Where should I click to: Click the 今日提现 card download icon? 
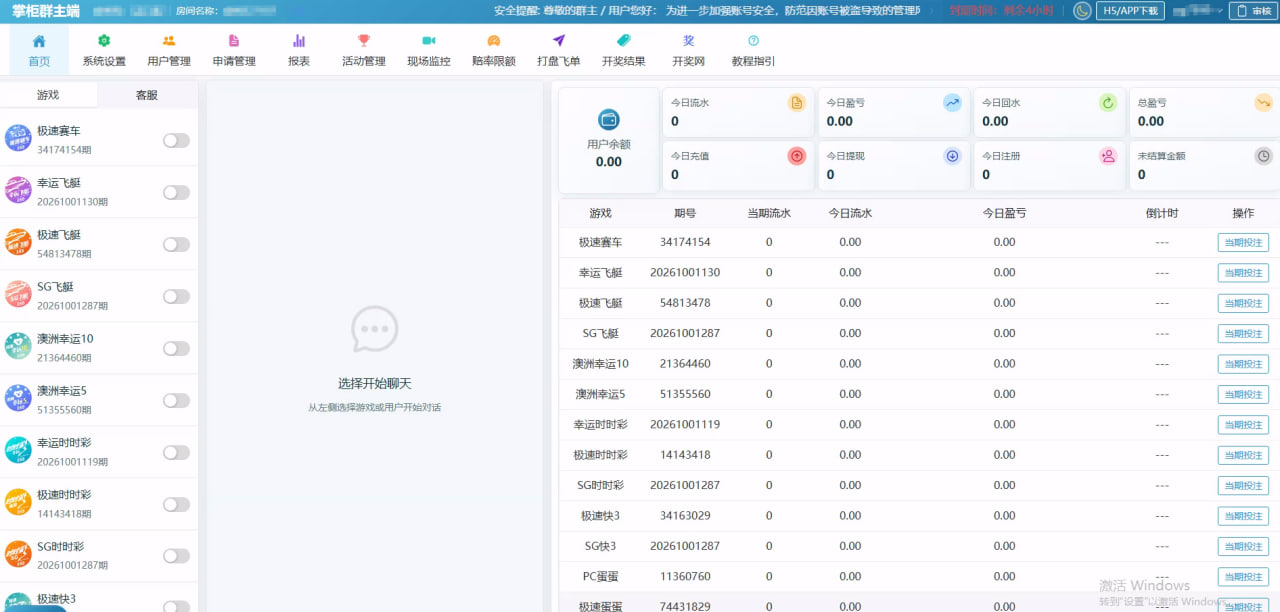(952, 156)
